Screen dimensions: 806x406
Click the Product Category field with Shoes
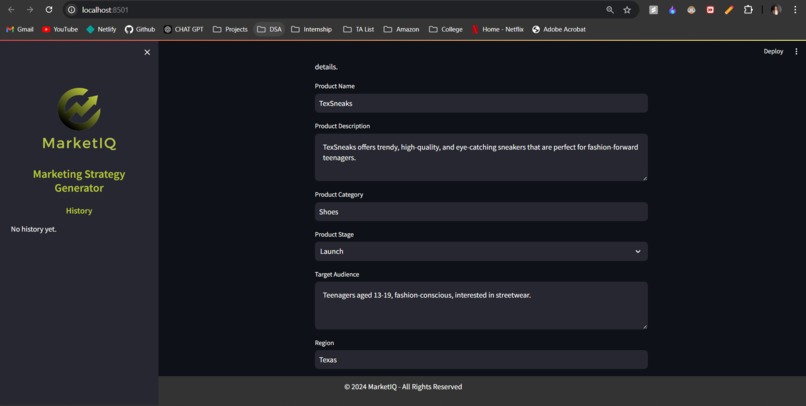point(481,212)
